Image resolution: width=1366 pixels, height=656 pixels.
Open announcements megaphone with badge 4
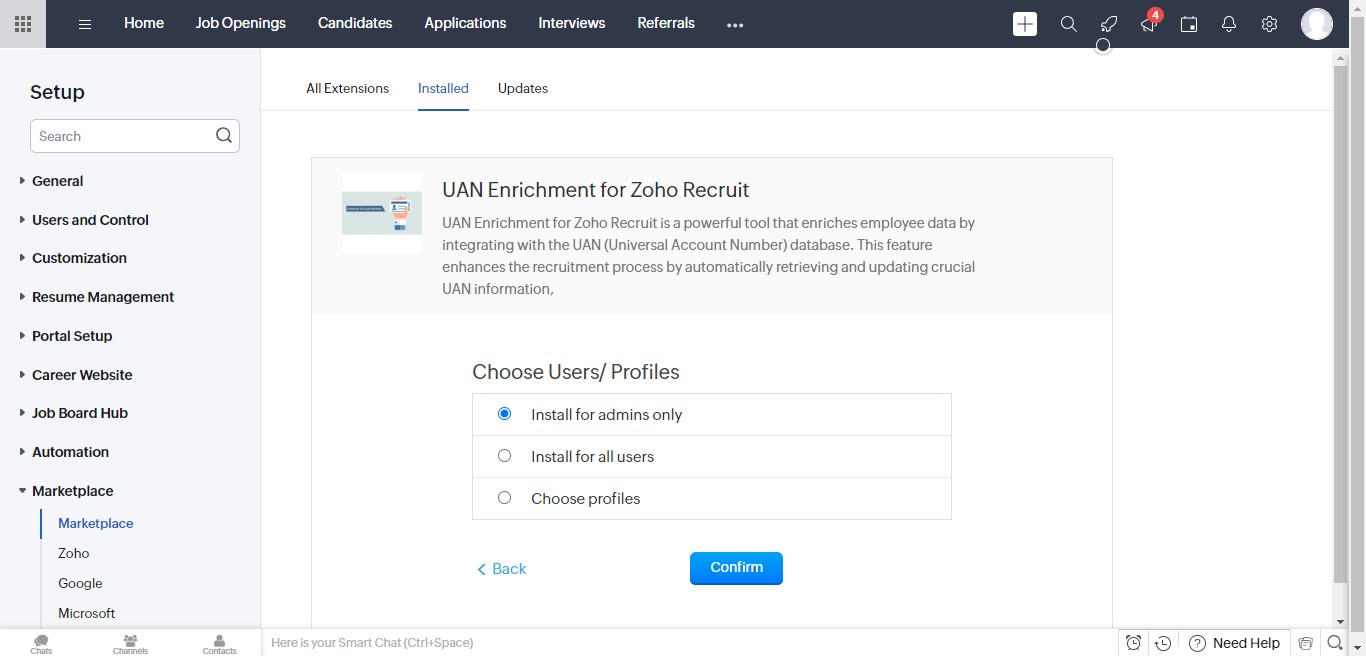[x=1149, y=24]
